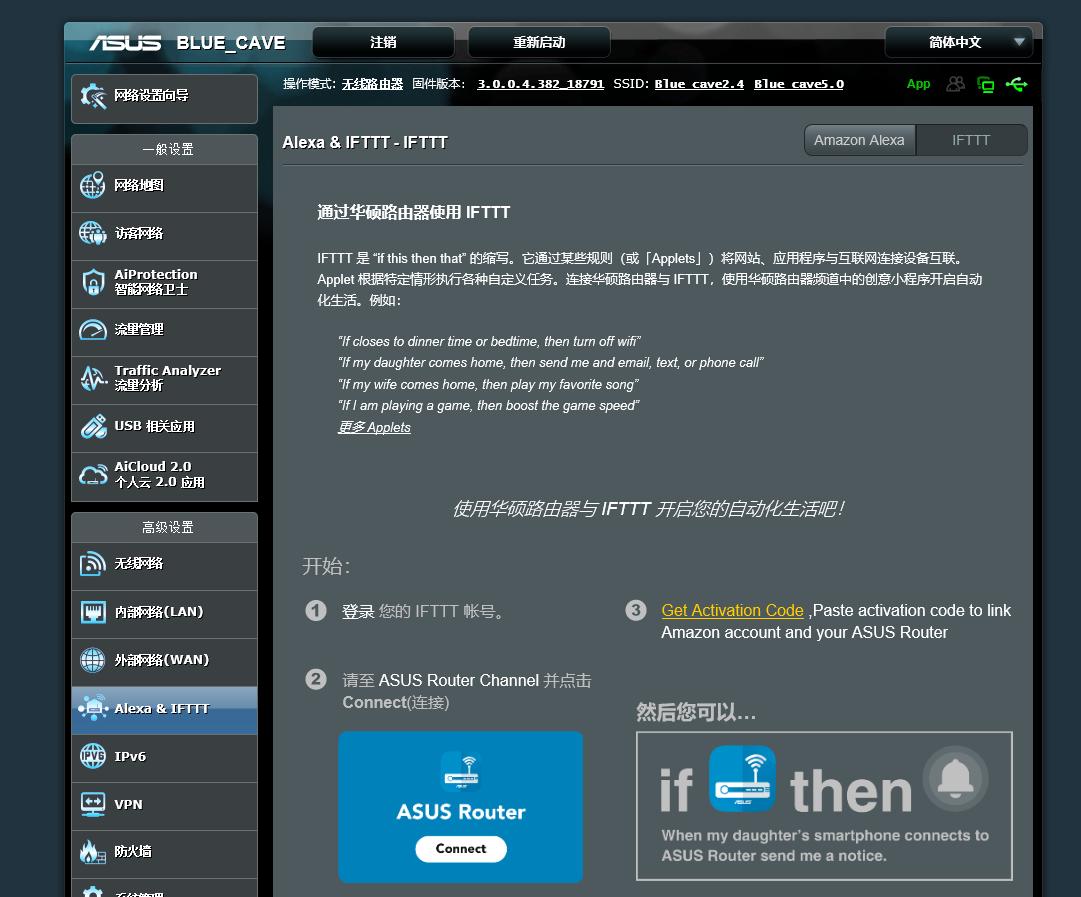Click the Blue_cave2.4 SSID link

click(699, 84)
